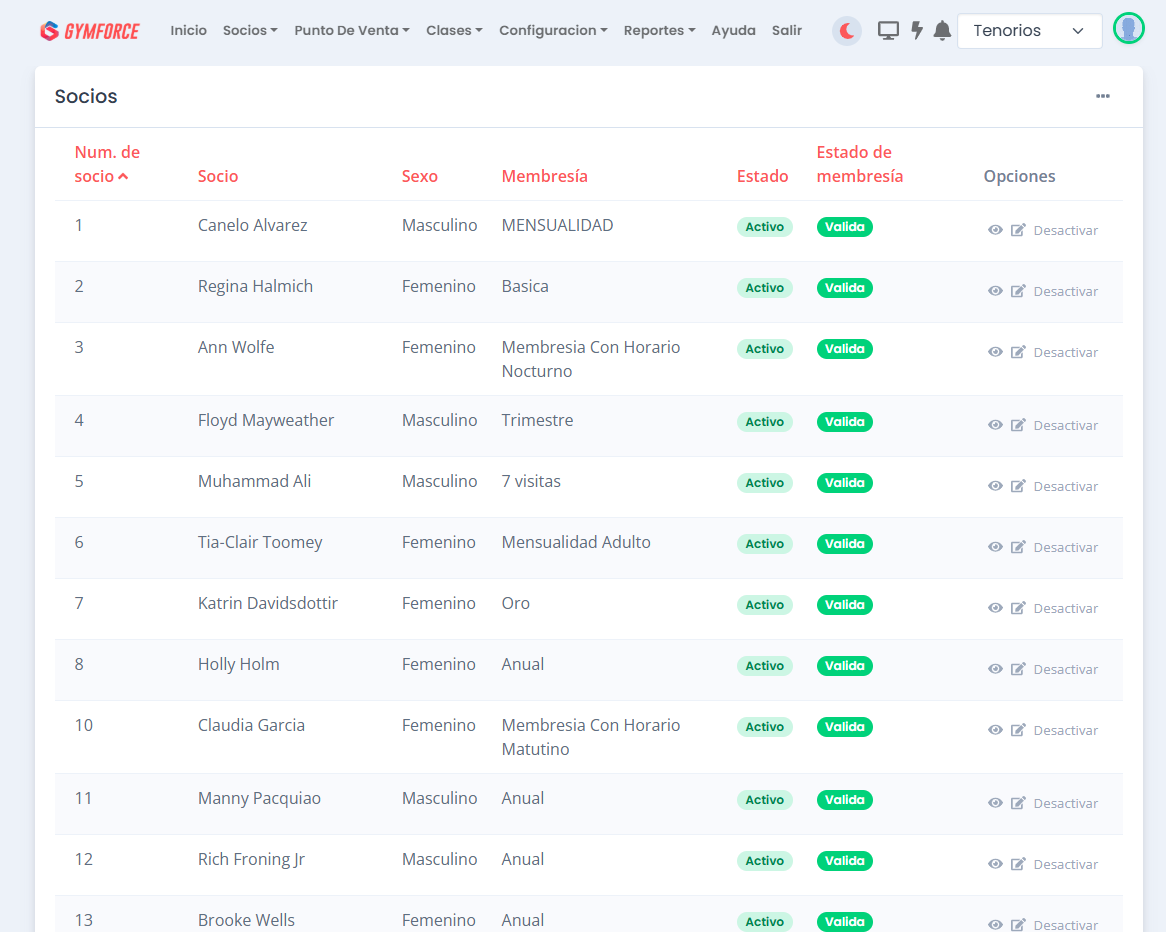View Muhammad Ali's details via eye icon
Screen dimensions: 1166x932
995,486
